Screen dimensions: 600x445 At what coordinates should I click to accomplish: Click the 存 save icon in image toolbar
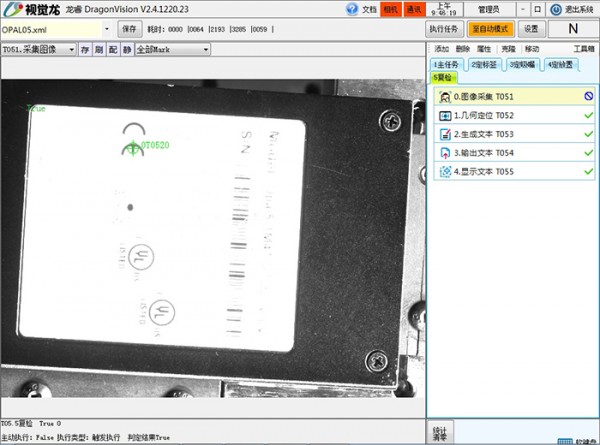(86, 48)
